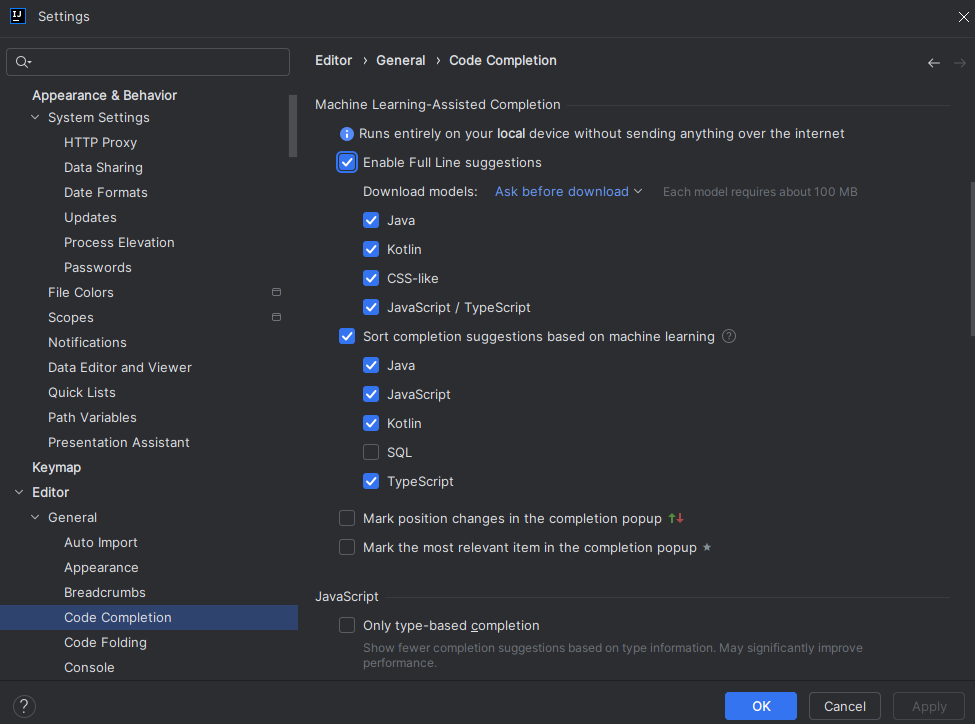Image resolution: width=975 pixels, height=724 pixels.
Task: Go forward using the right arrow
Action: (x=959, y=63)
